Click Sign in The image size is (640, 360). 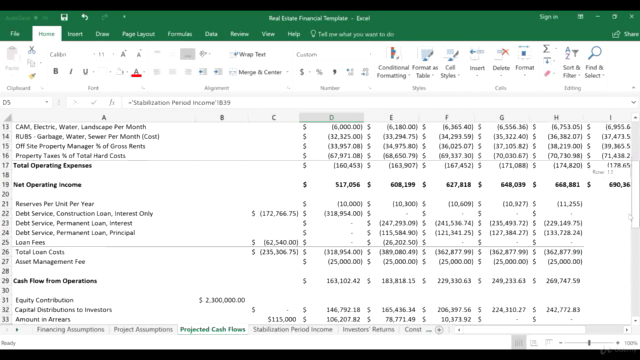[549, 17]
